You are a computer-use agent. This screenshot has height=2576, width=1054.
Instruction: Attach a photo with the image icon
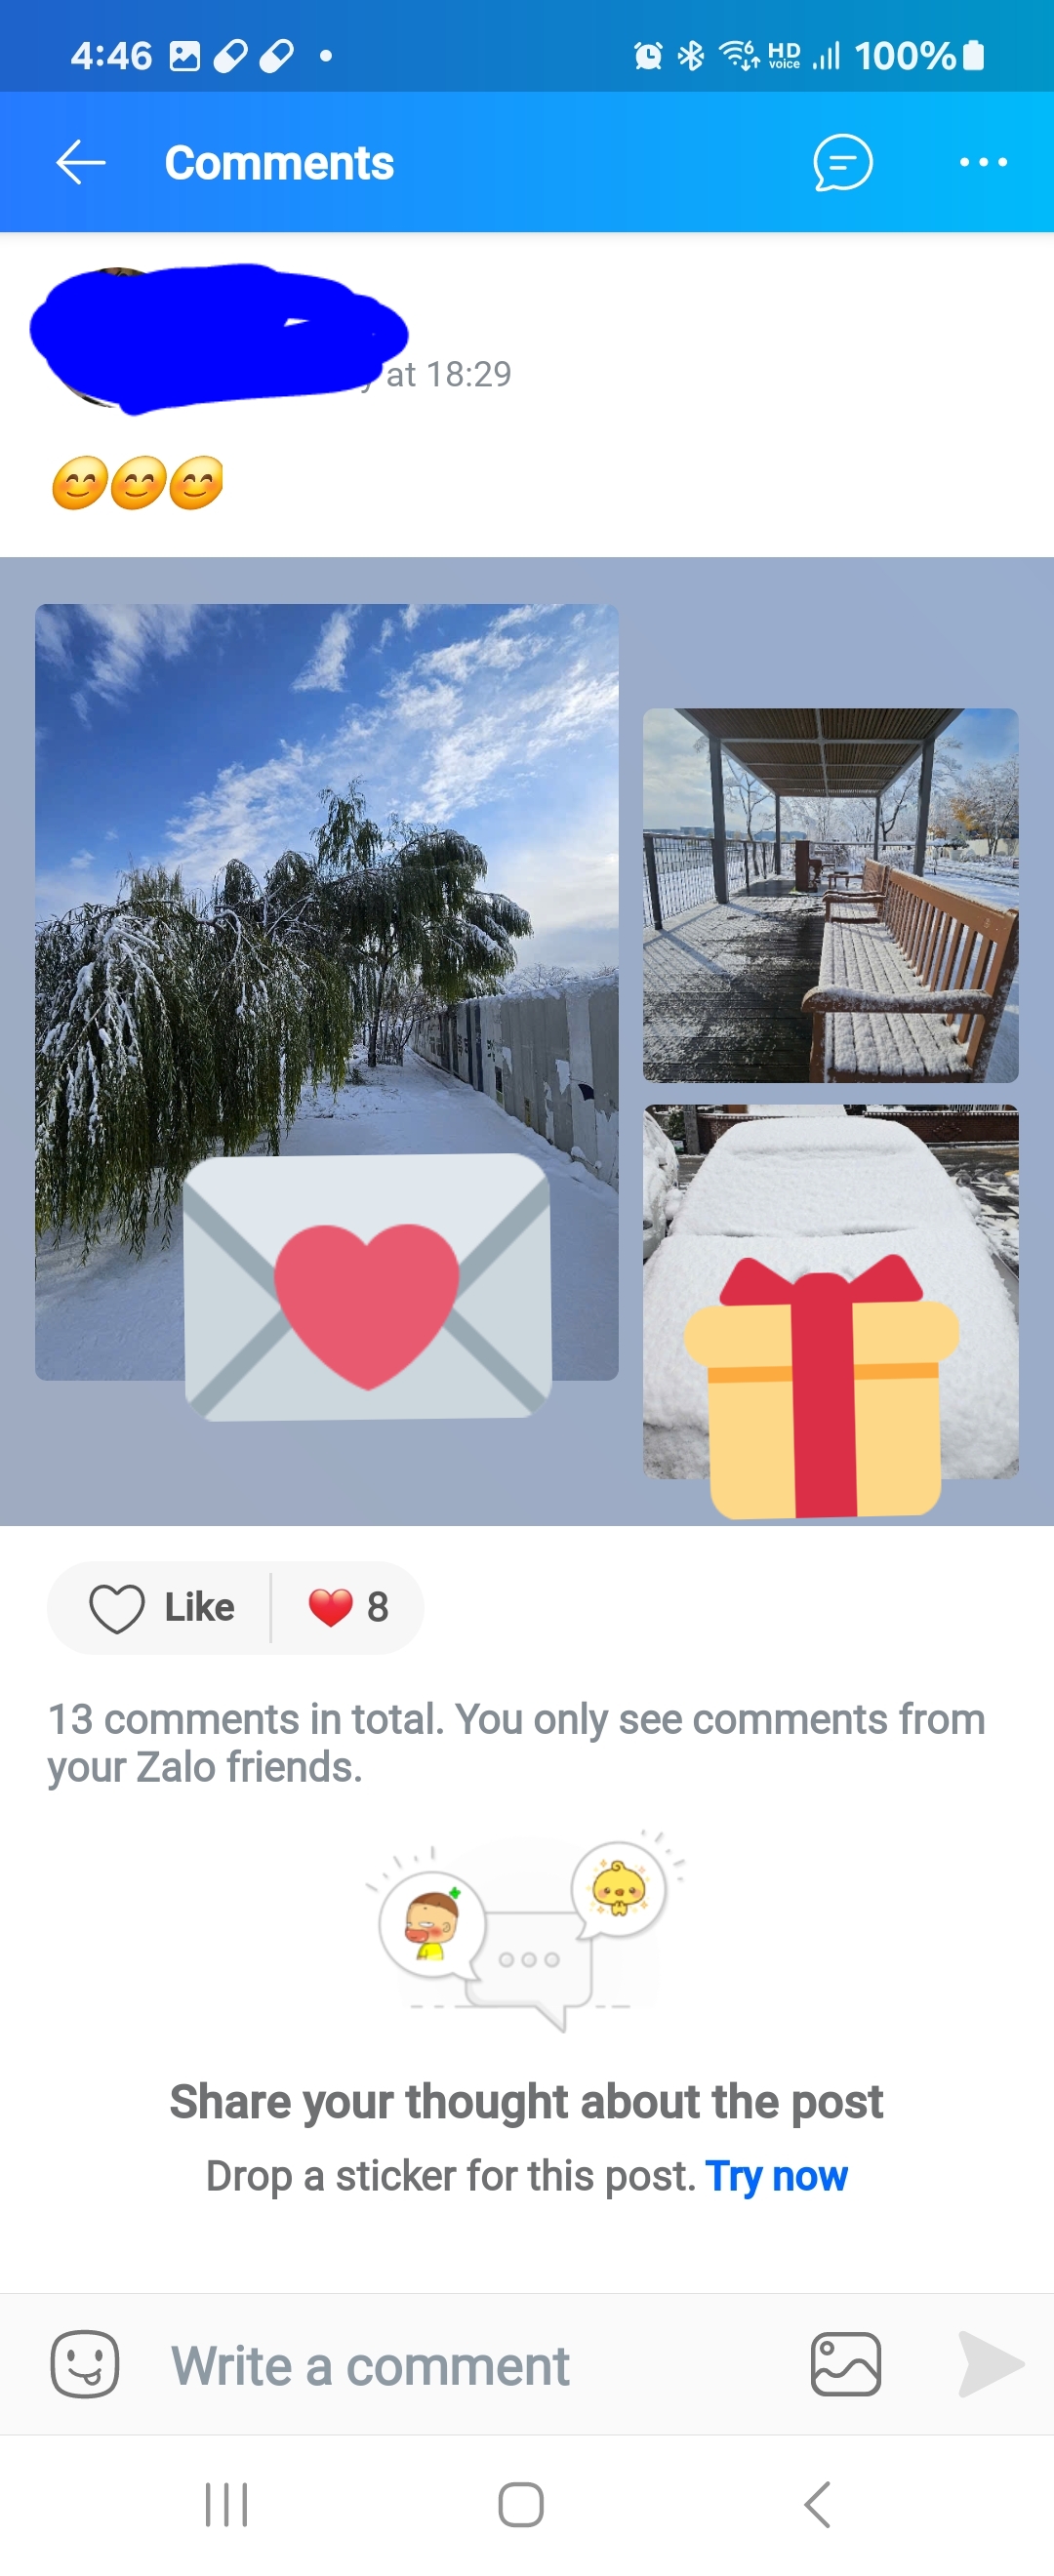point(845,2364)
